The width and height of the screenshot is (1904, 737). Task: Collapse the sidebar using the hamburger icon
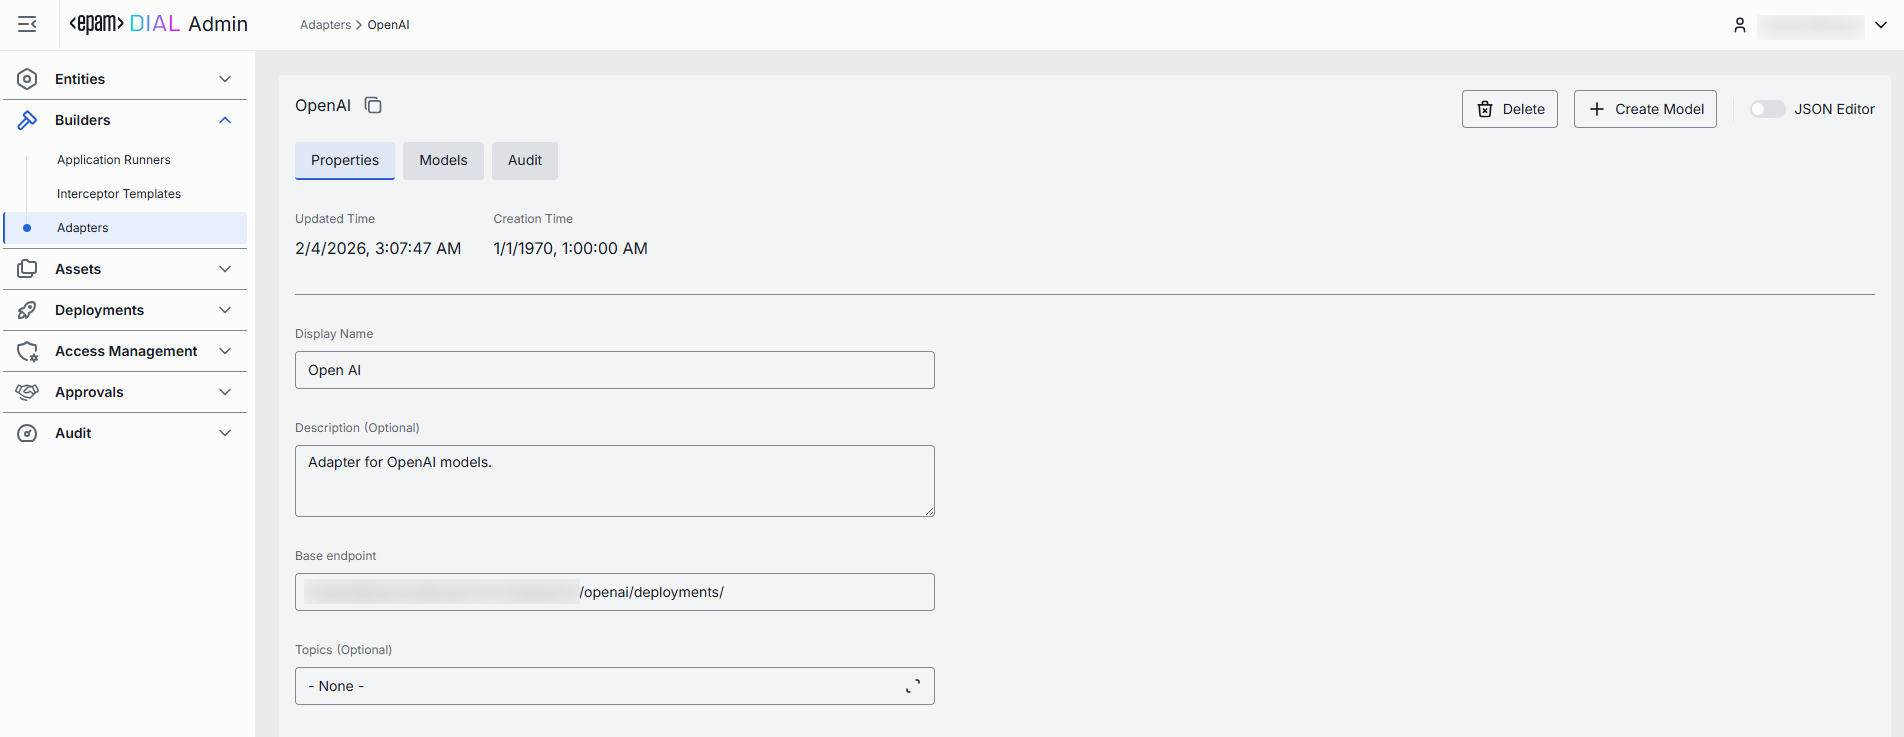pos(27,24)
